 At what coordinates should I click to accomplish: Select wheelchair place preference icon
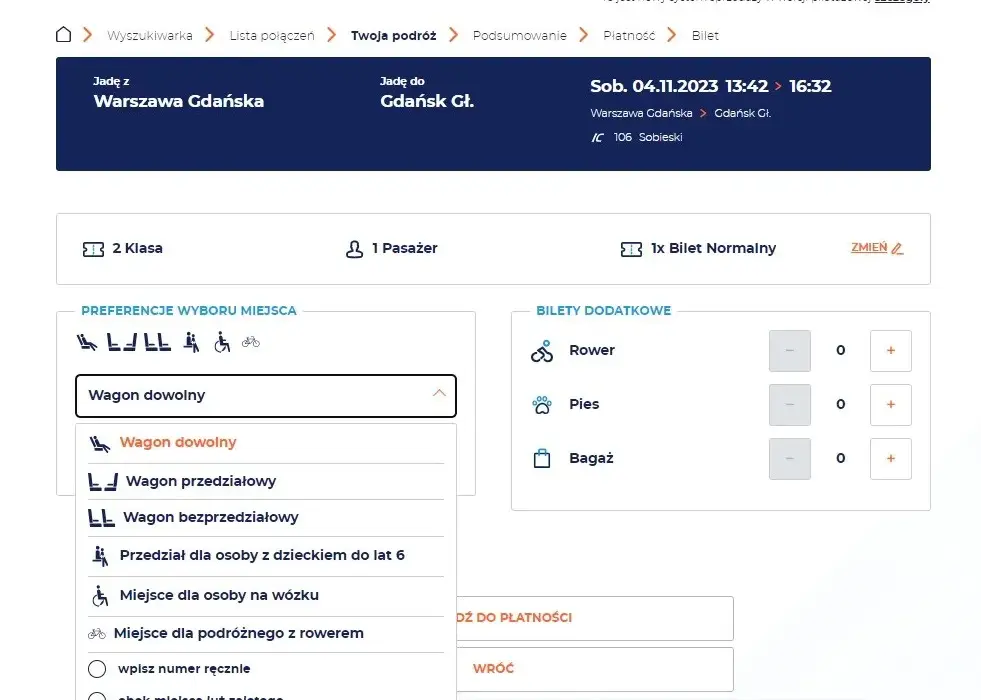tap(222, 342)
